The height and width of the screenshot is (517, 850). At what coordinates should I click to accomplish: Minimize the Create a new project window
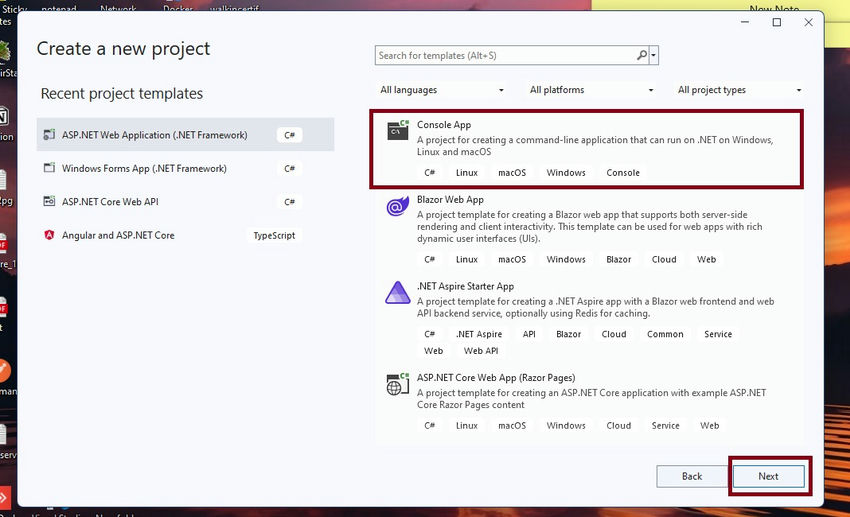click(x=745, y=22)
